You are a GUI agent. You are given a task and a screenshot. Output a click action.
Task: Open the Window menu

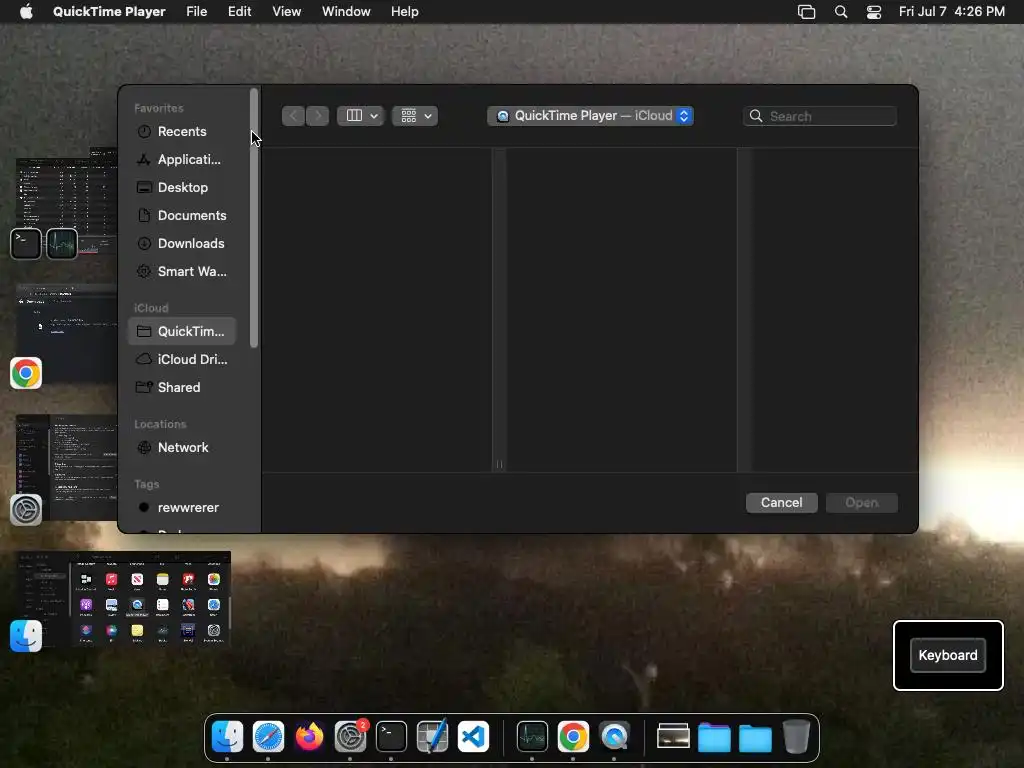(346, 12)
